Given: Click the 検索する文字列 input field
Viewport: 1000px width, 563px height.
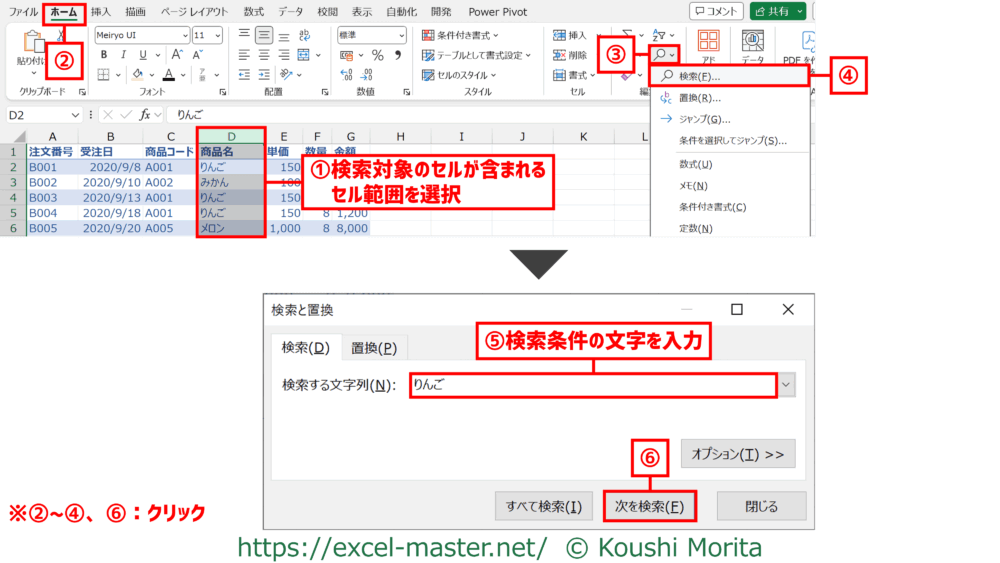Looking at the screenshot, I should 592,385.
